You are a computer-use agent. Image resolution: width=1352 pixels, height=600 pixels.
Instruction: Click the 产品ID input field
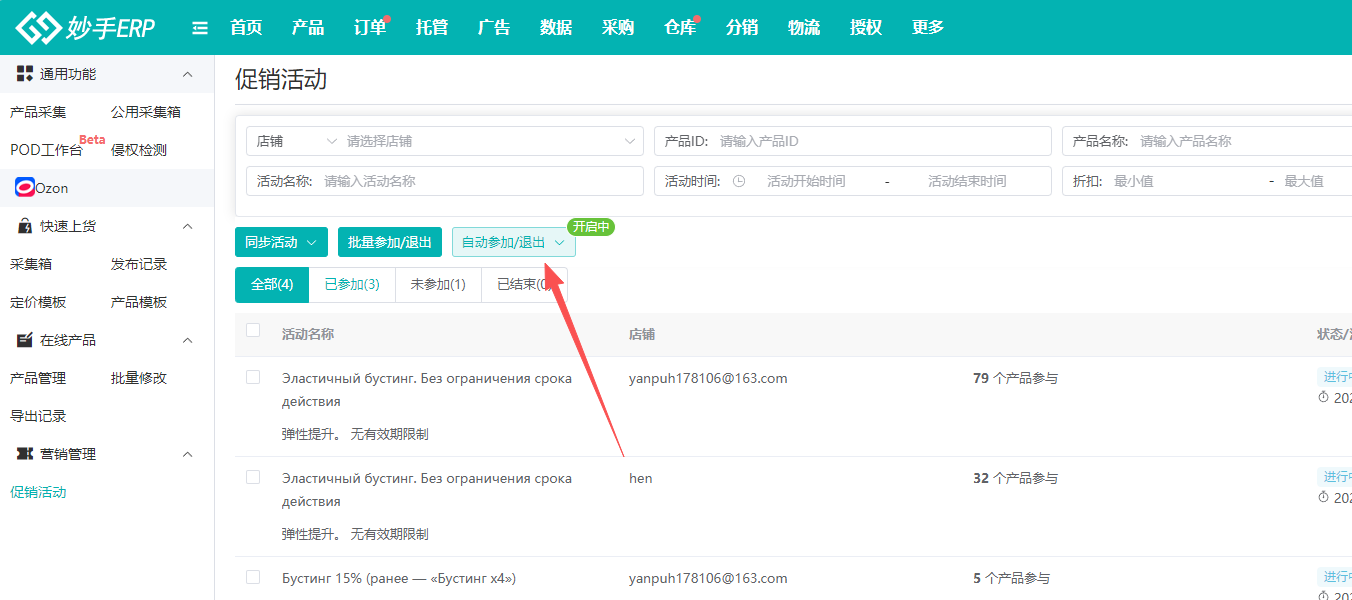point(853,141)
